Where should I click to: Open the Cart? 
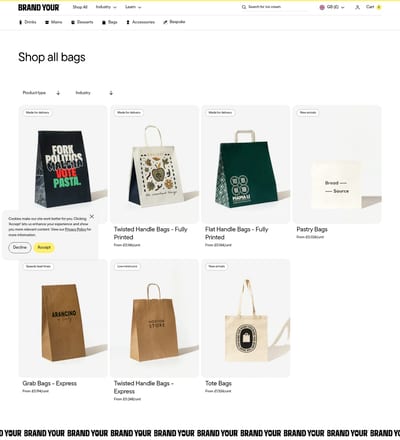[373, 7]
